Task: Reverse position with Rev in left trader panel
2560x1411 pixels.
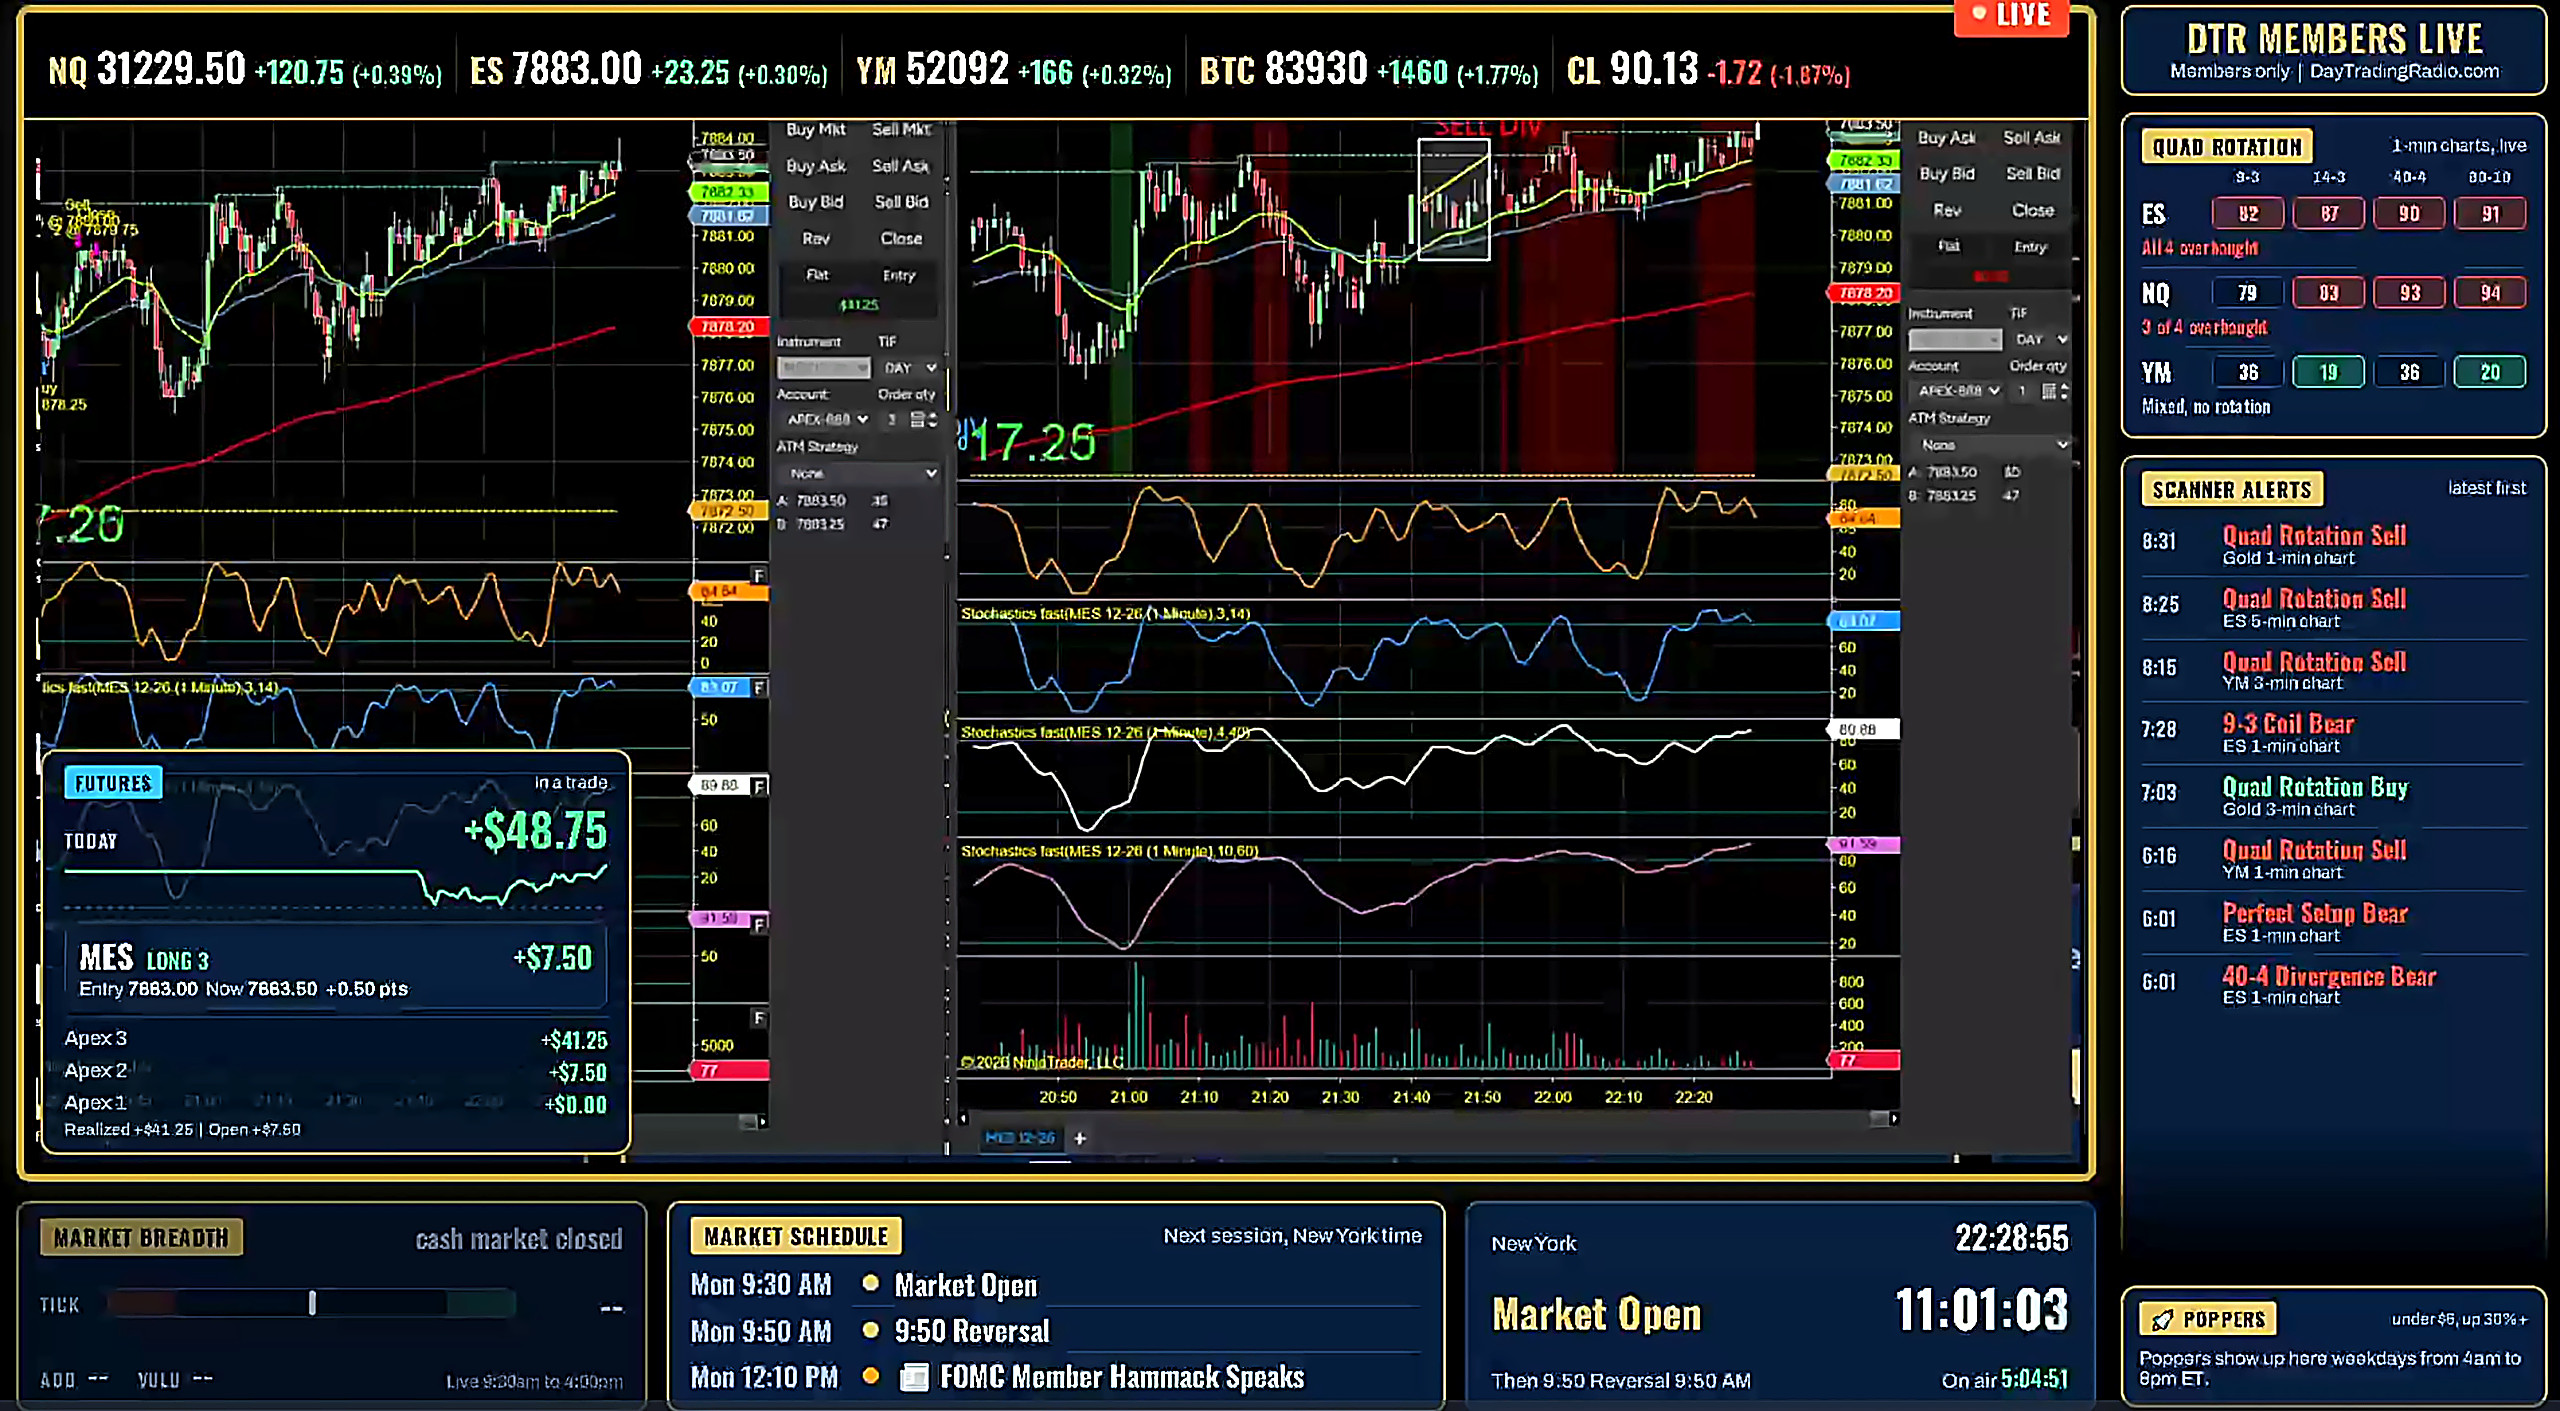Action: click(x=816, y=239)
